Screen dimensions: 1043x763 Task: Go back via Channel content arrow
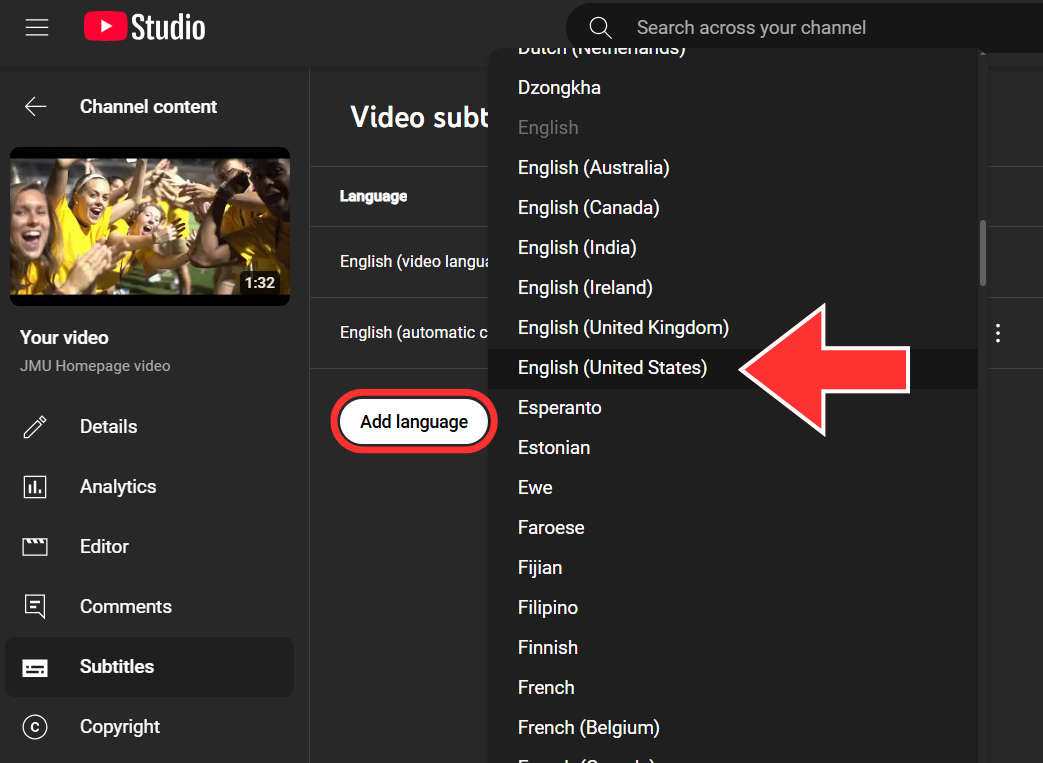pyautogui.click(x=36, y=107)
